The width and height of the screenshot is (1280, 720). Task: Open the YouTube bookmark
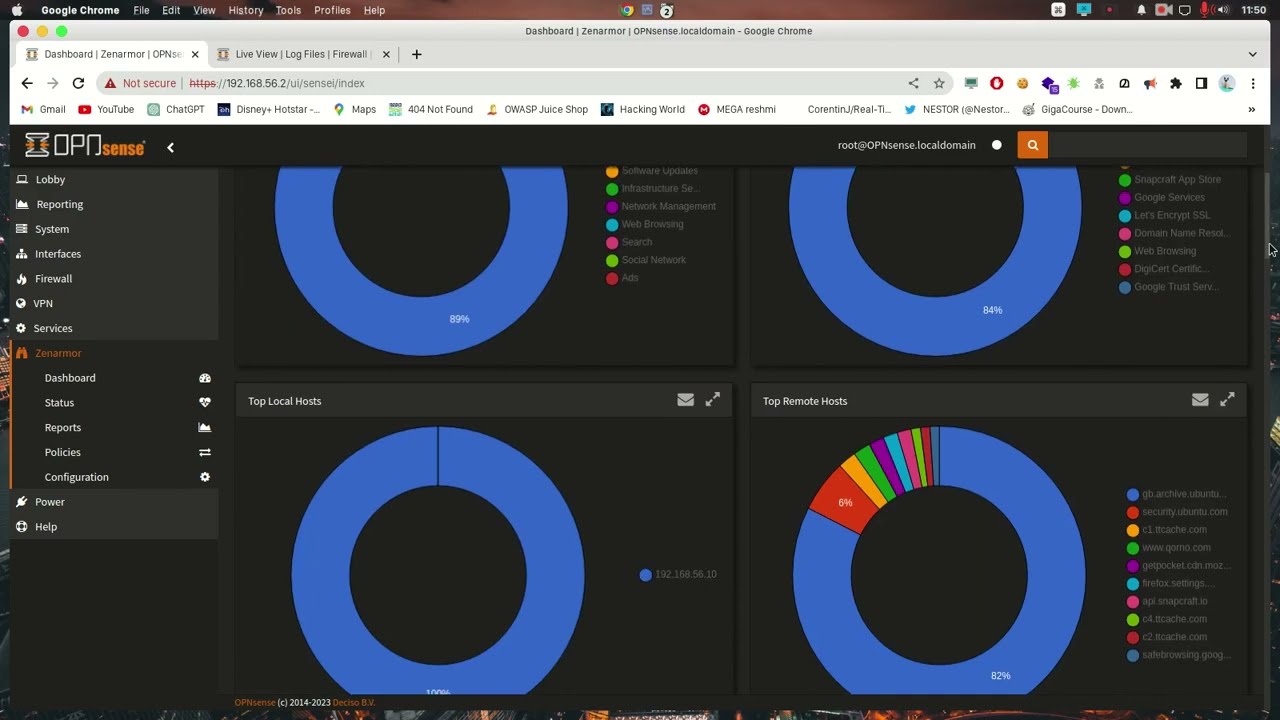(106, 109)
